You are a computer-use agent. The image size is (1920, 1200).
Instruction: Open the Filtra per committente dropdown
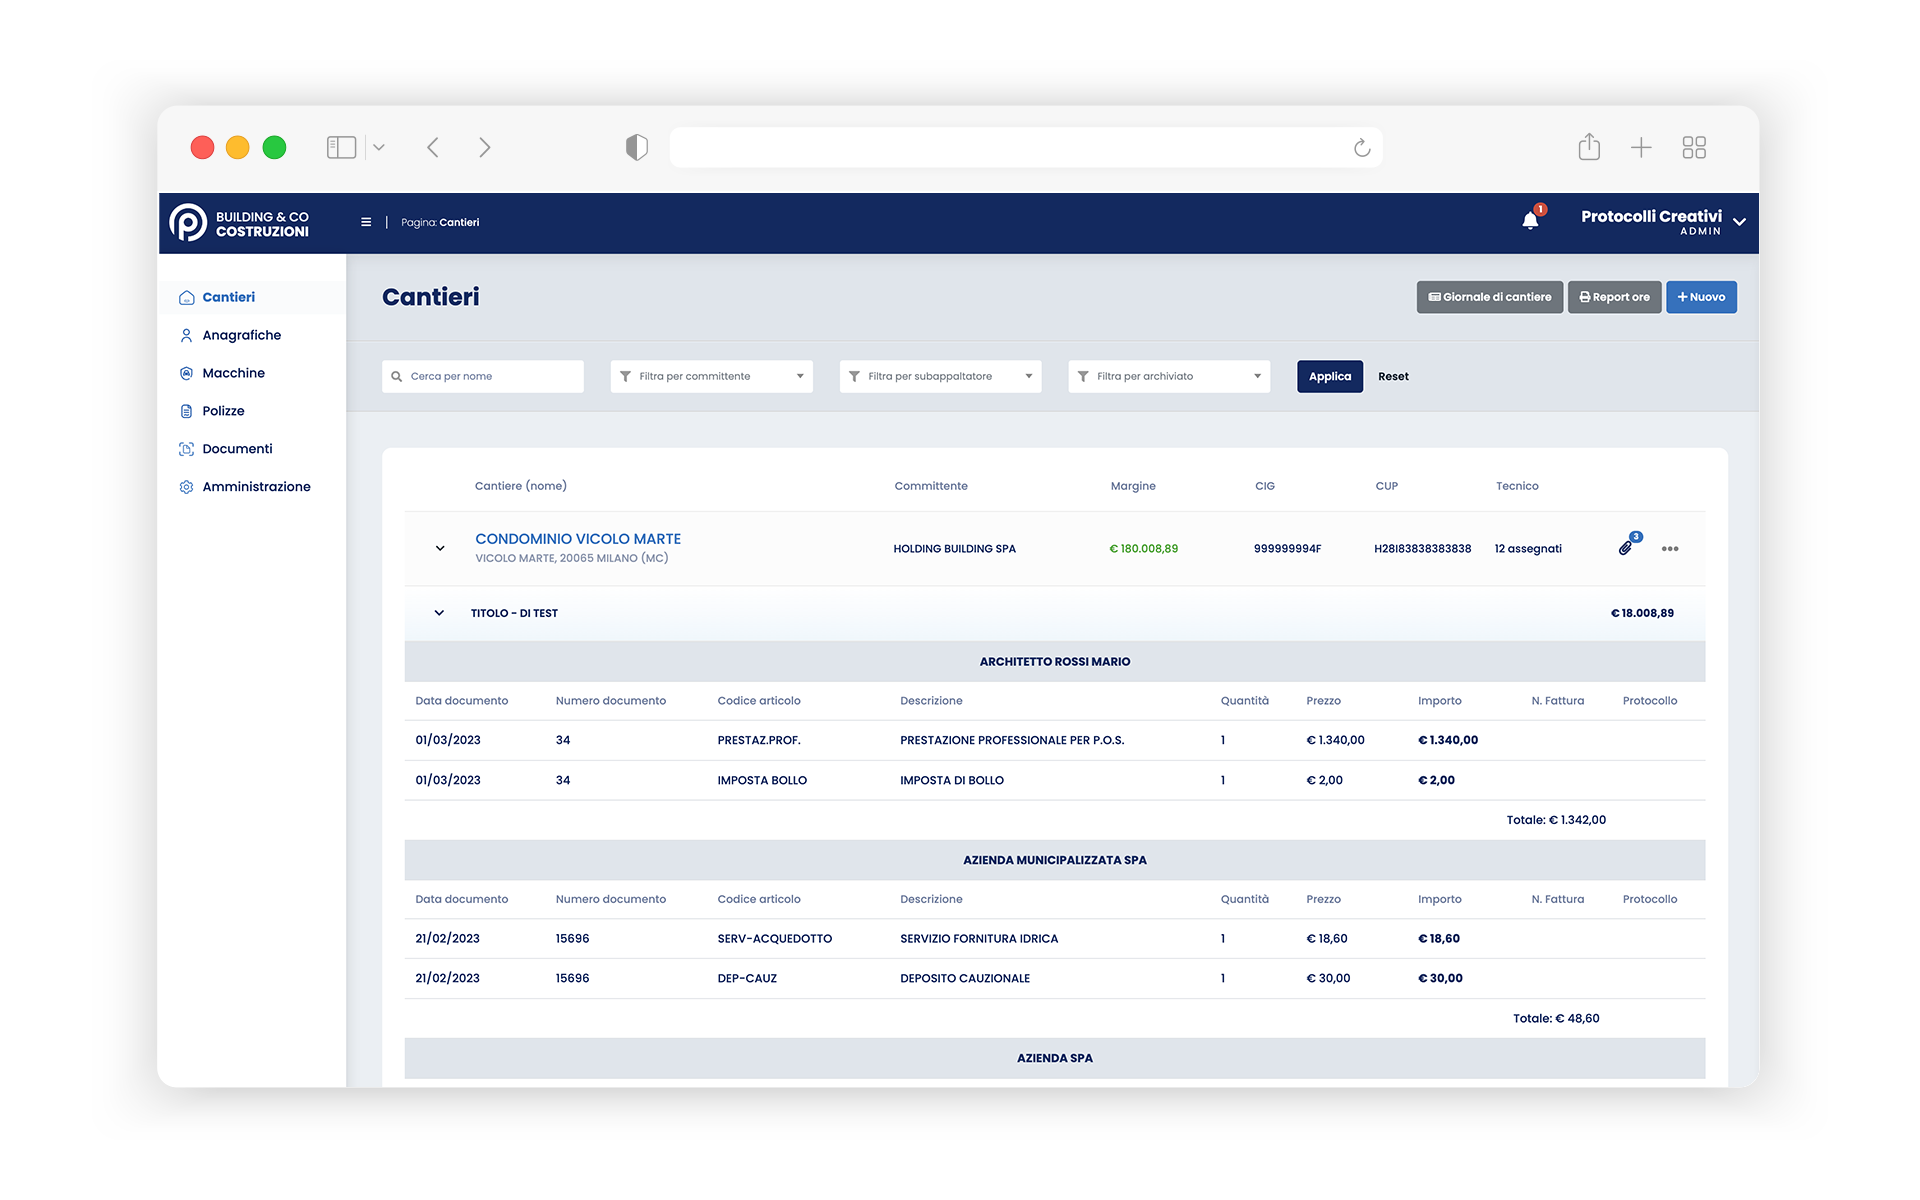coord(711,376)
